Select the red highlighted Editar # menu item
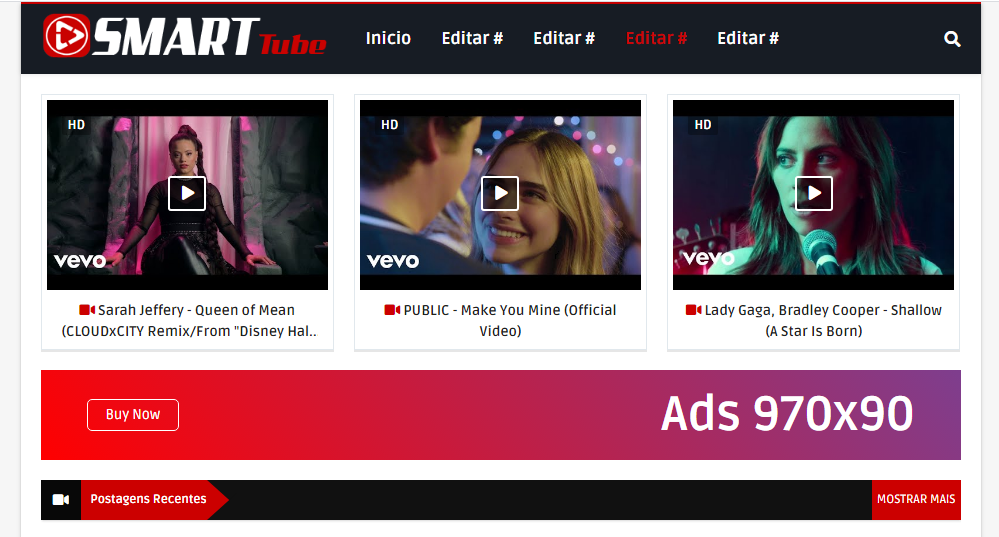This screenshot has width=999, height=537. pos(656,38)
